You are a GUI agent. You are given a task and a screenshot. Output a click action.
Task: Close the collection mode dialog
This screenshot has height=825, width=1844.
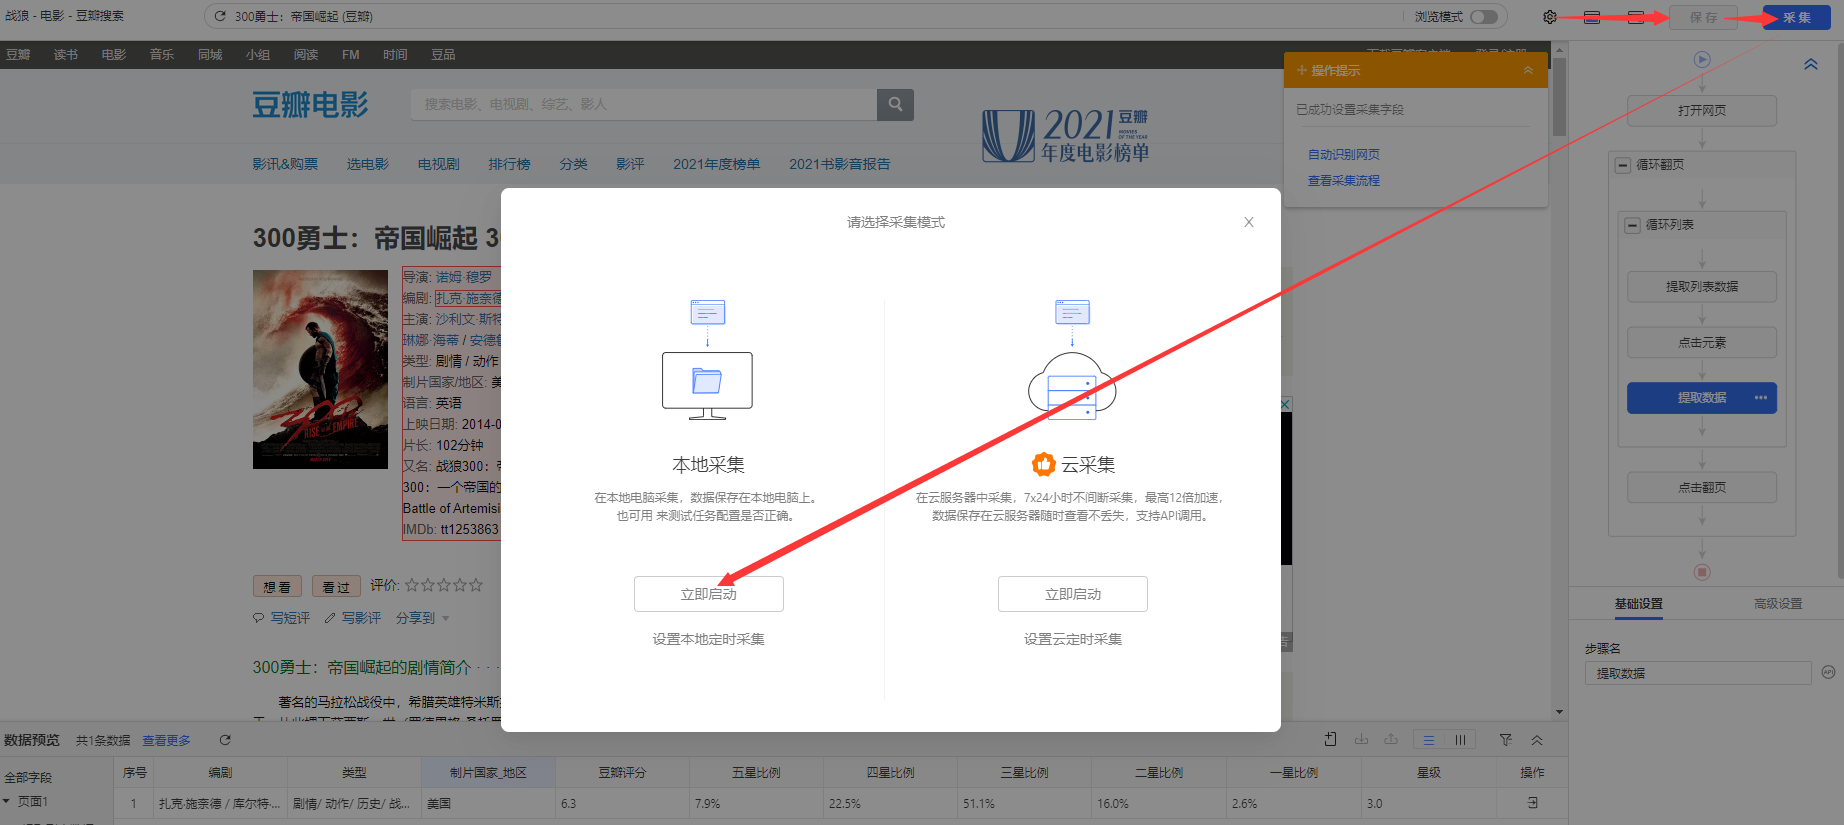(1248, 222)
